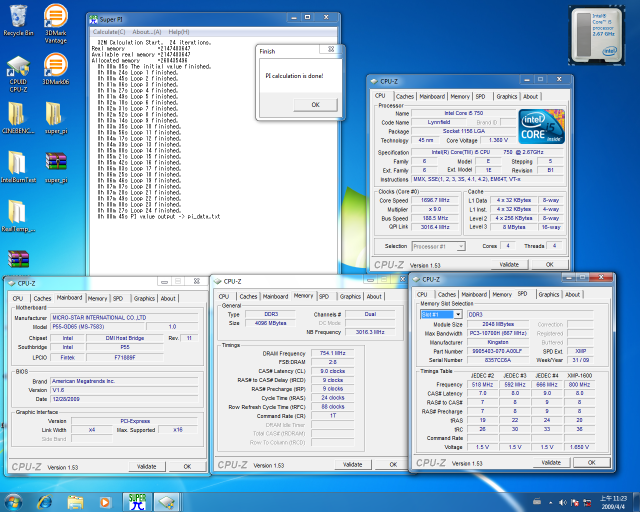Click the PC3-10700H Max Bandwidth field
Screen dimensions: 640x512
[x=498, y=333]
